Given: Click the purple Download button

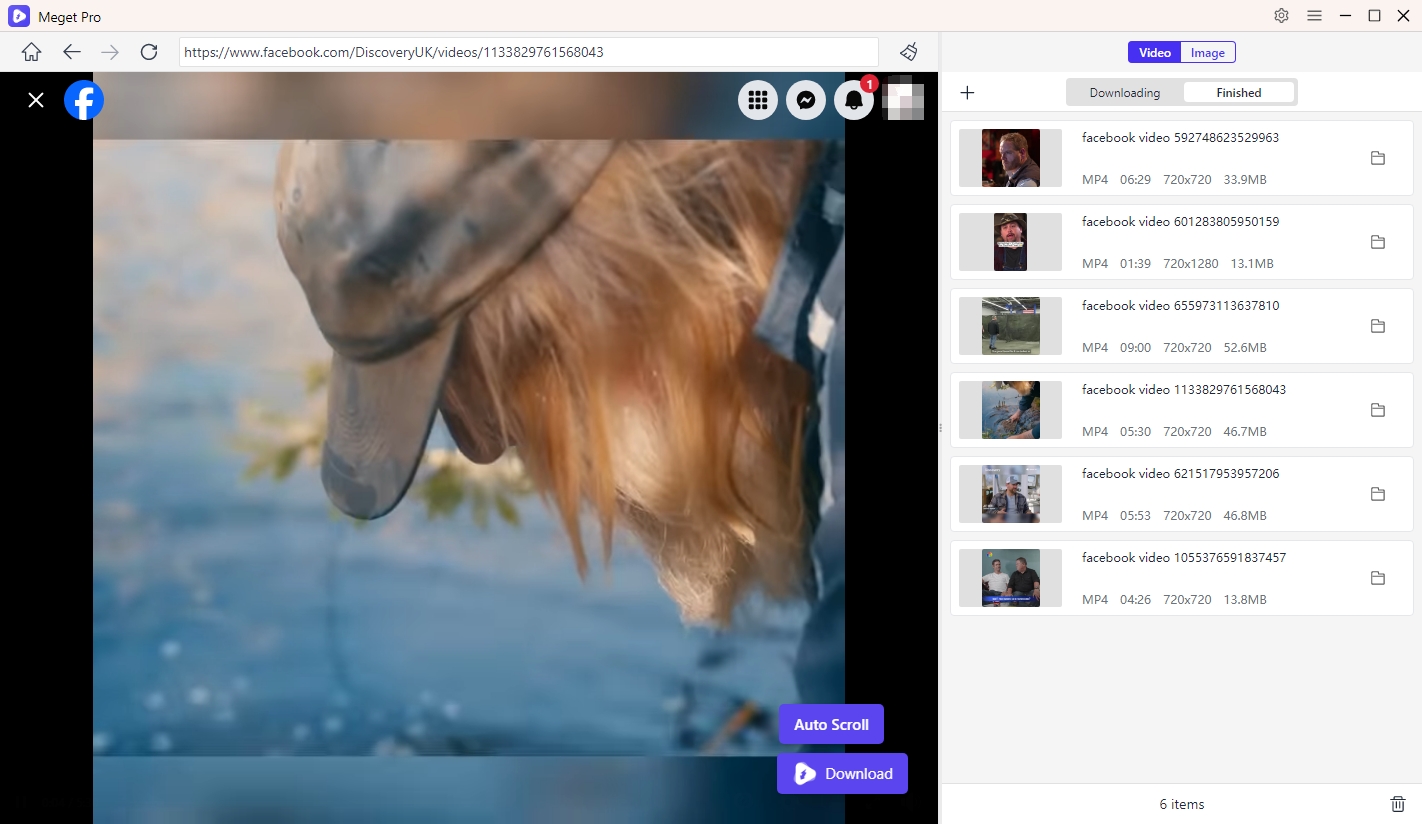Looking at the screenshot, I should tap(842, 774).
